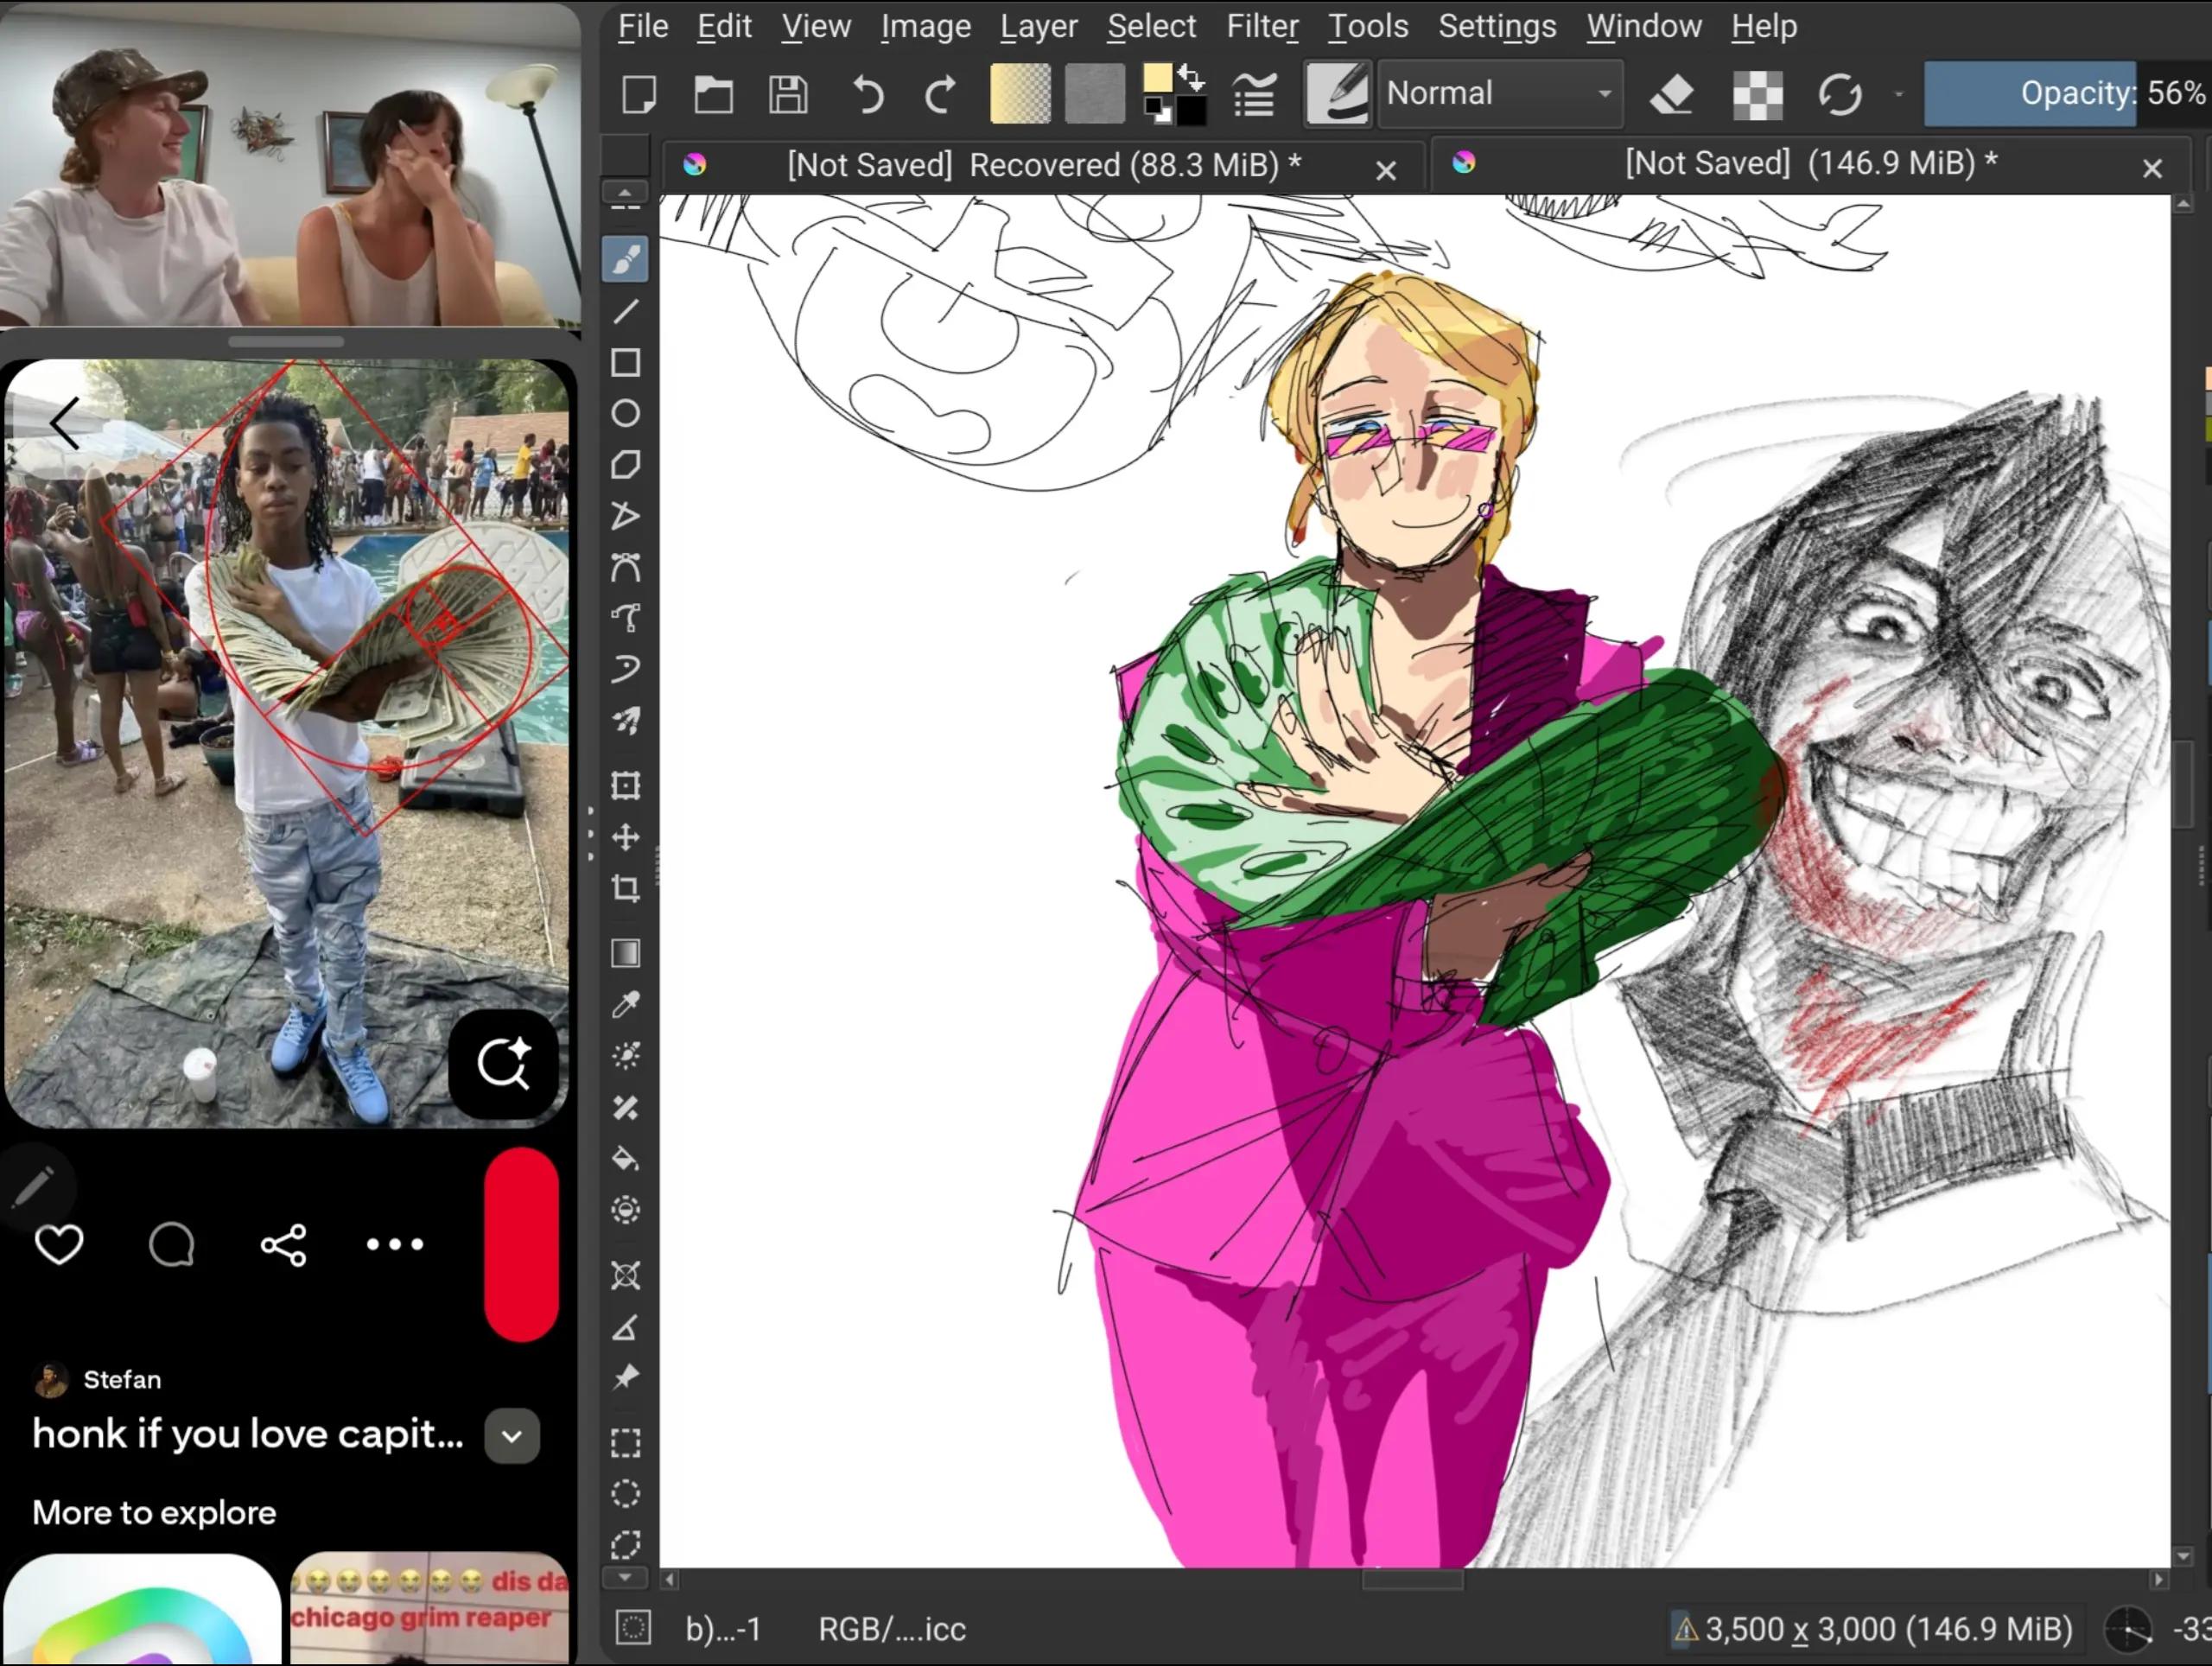Select the Rectangle shape tool
The image size is (2212, 1666).
click(x=626, y=362)
